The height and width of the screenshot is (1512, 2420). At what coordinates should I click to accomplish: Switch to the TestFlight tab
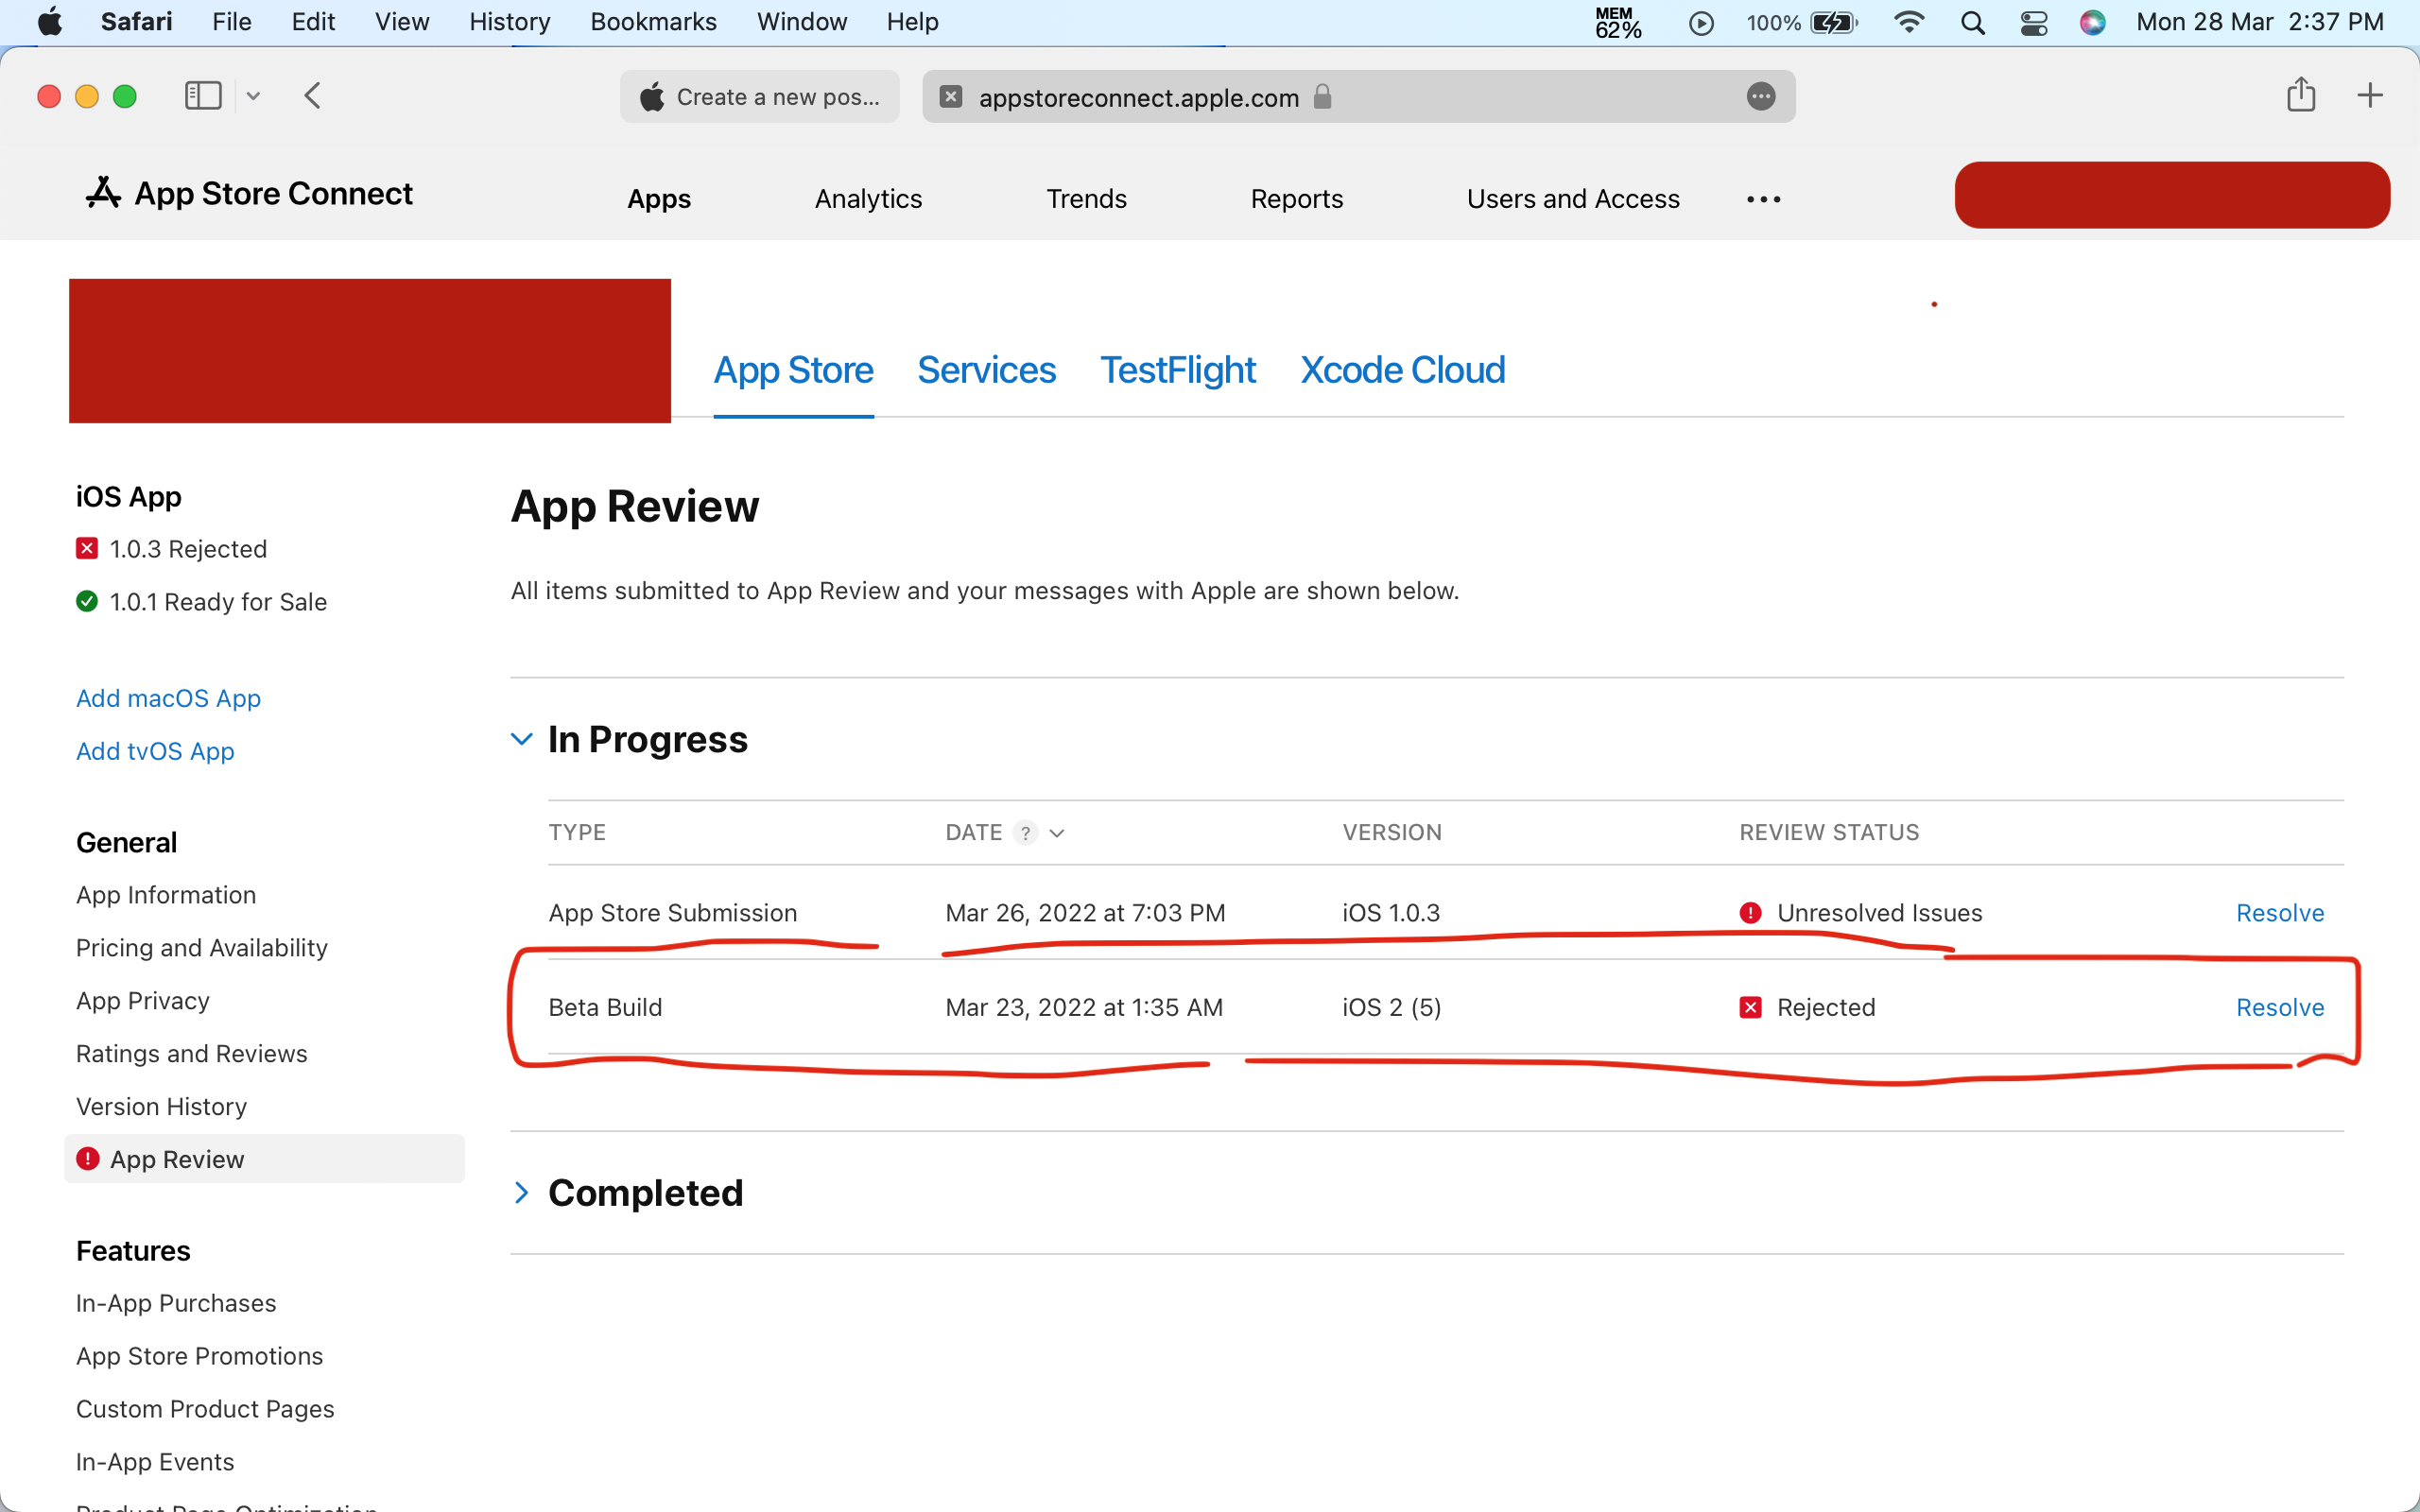click(1178, 371)
